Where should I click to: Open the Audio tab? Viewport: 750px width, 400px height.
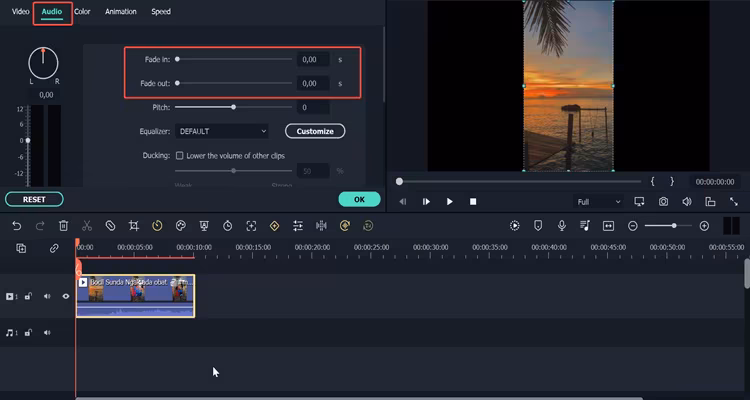(x=52, y=11)
